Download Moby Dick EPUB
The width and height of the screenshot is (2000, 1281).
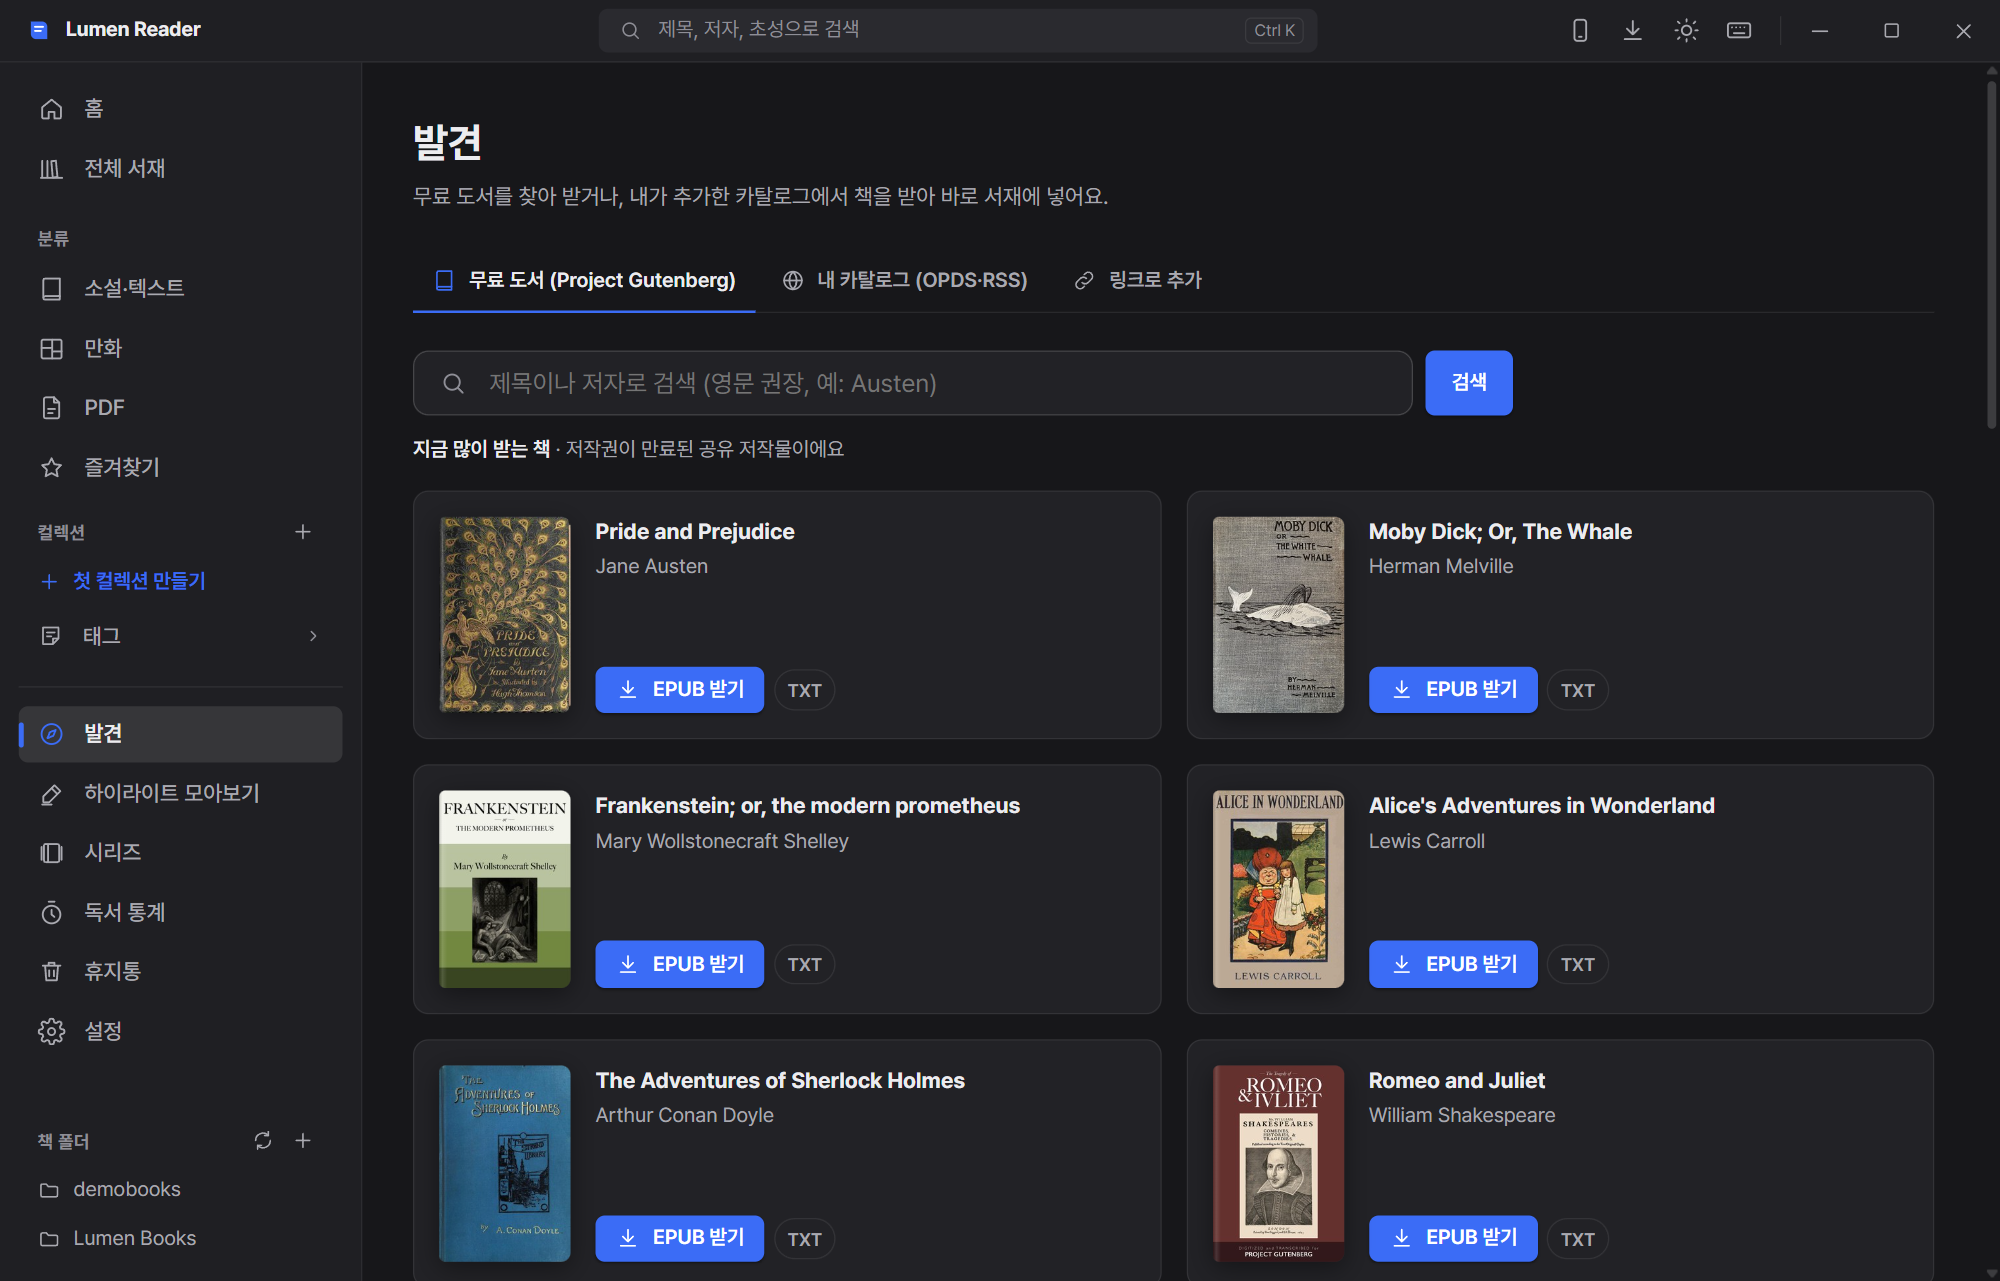(1452, 690)
